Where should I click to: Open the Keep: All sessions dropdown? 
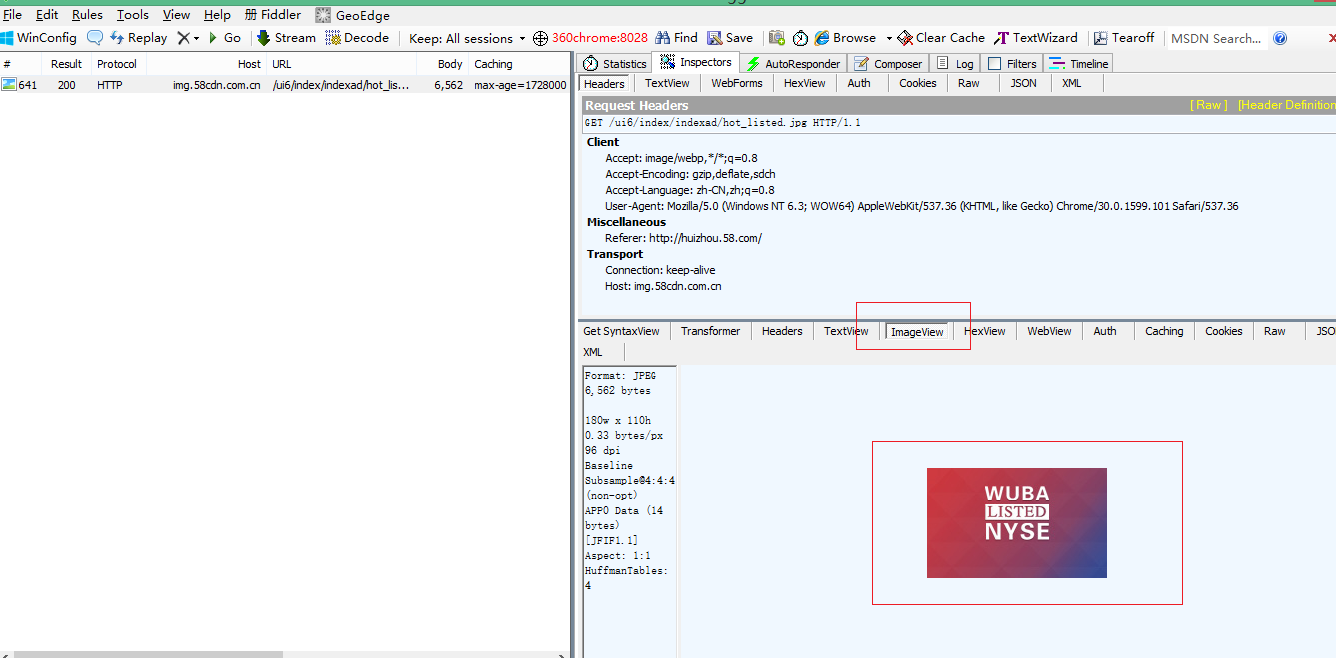(467, 38)
